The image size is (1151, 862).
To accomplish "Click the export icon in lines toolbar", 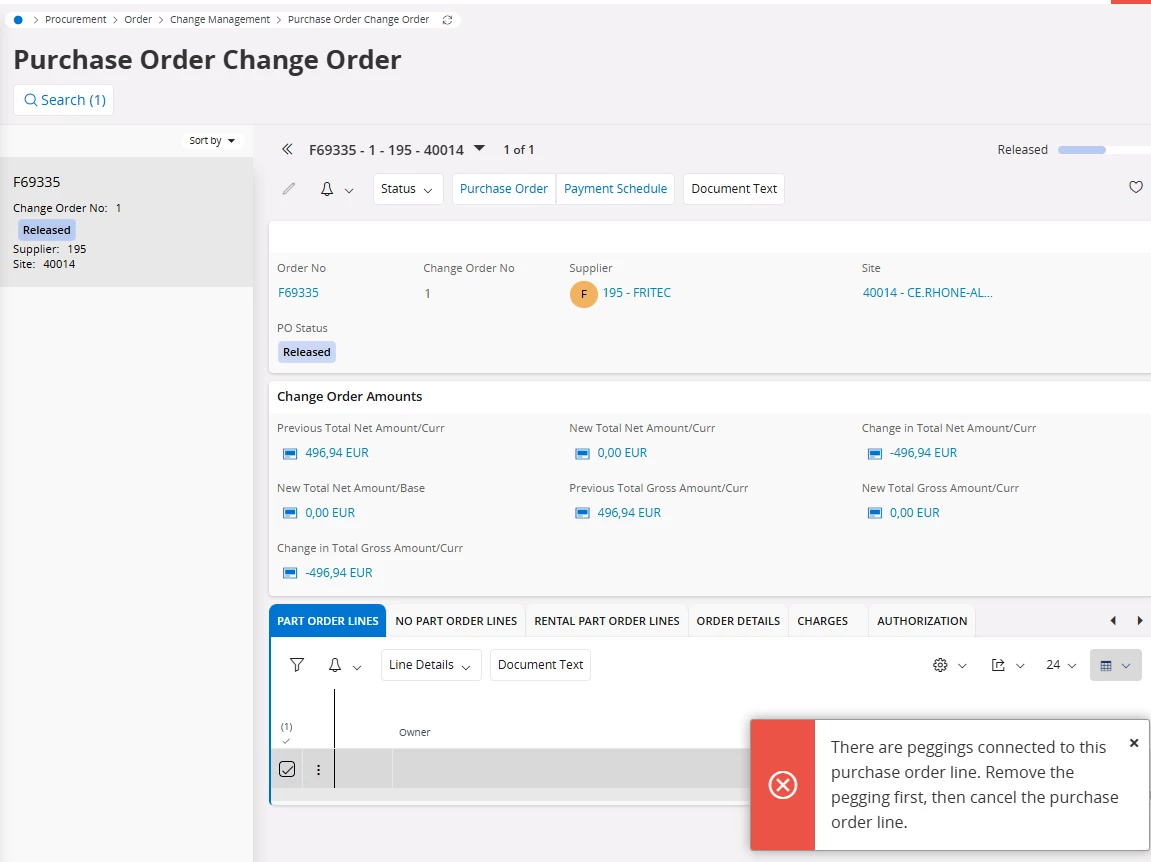I will tap(998, 665).
